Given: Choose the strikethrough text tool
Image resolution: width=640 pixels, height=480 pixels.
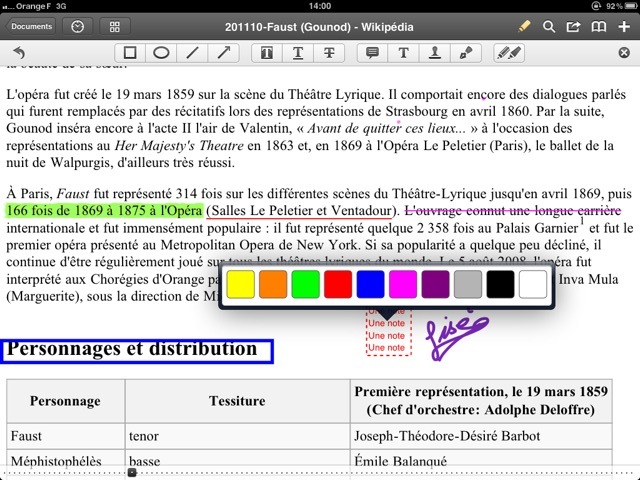Looking at the screenshot, I should (x=329, y=52).
